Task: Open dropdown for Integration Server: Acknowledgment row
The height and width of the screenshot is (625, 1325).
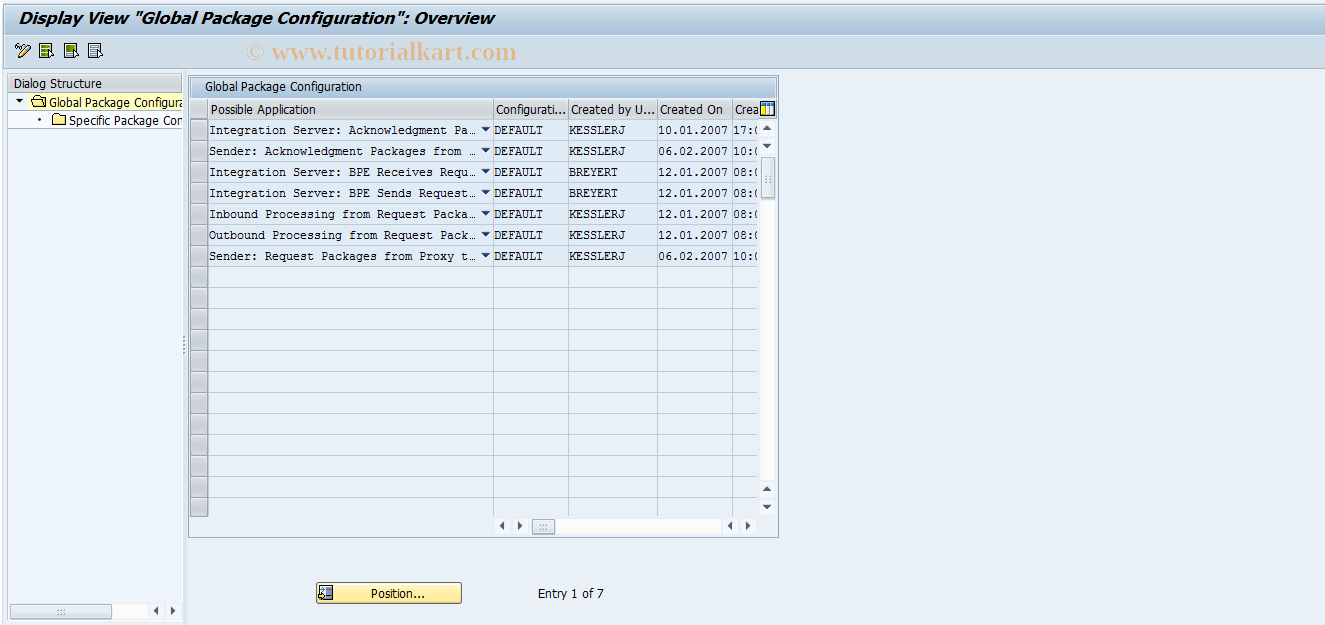Action: [x=486, y=130]
